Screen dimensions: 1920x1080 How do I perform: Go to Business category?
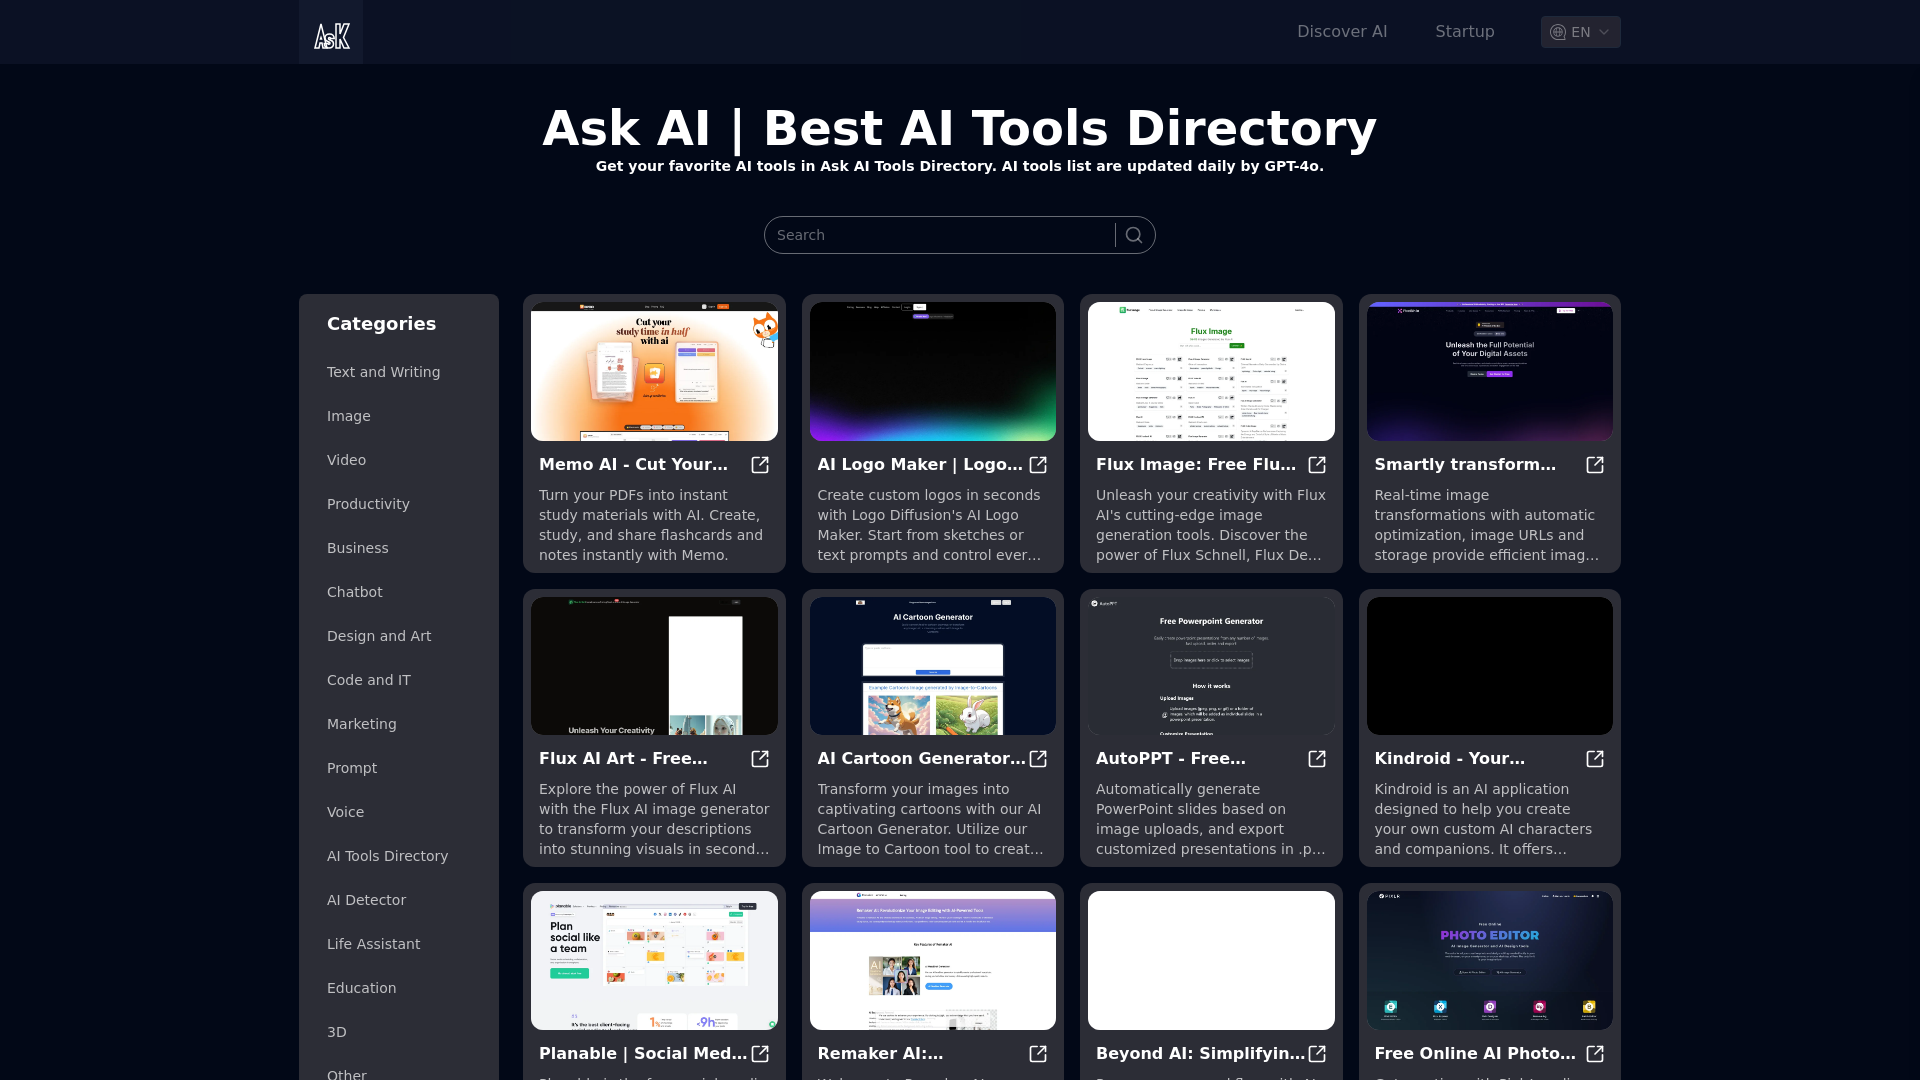tap(357, 548)
